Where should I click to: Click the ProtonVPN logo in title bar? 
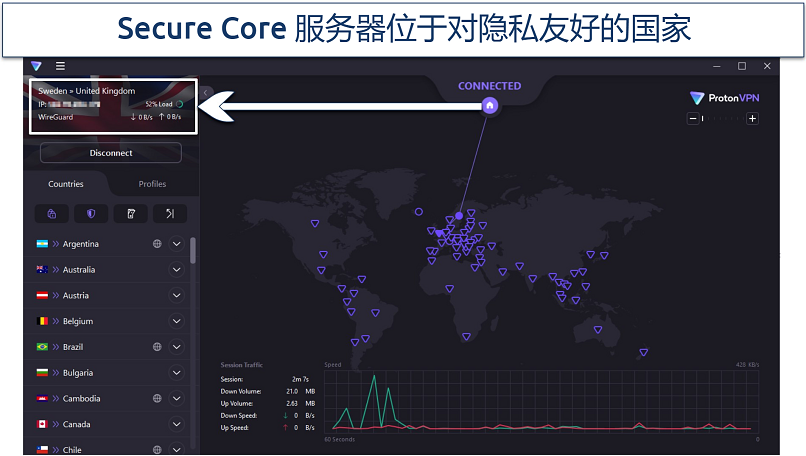point(37,66)
